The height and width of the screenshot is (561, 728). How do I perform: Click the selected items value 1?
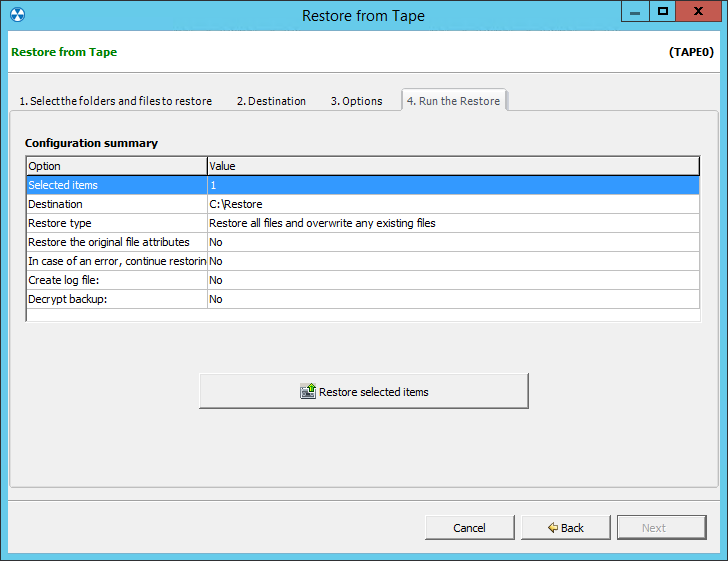click(213, 185)
